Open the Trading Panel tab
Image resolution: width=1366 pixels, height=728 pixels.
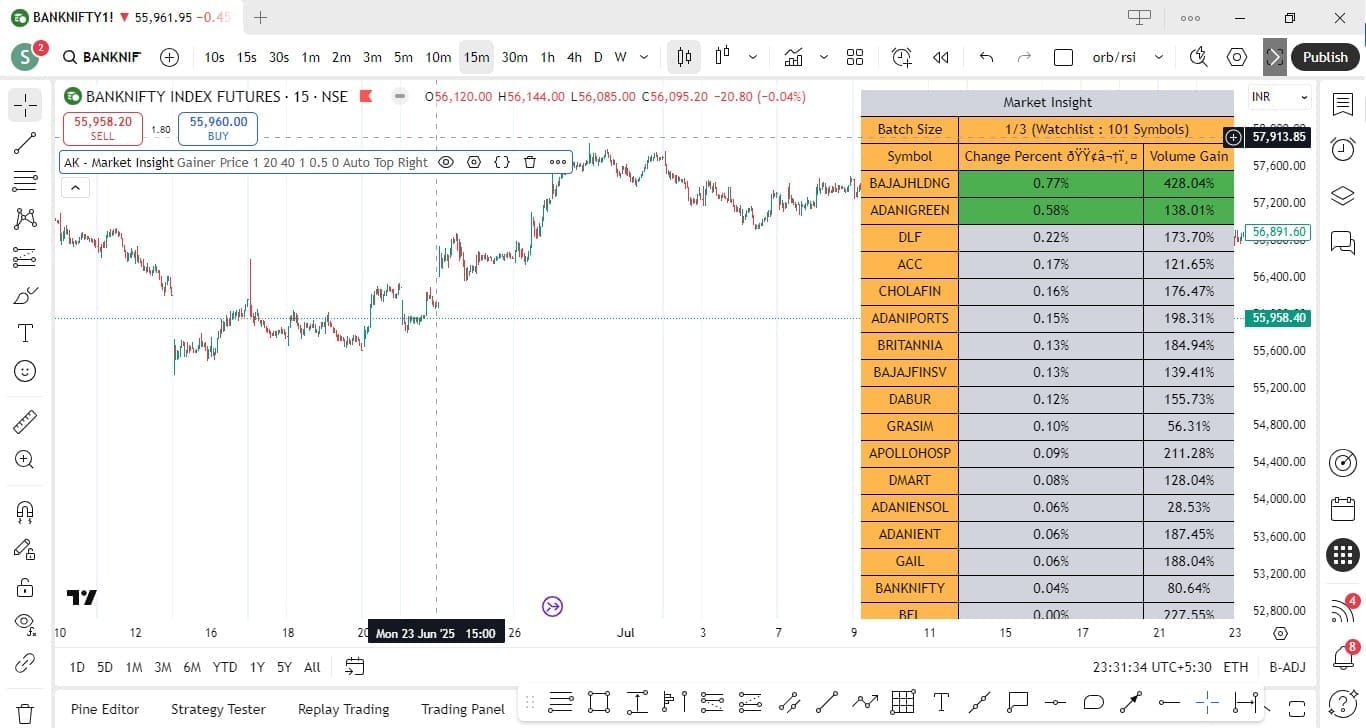coord(463,709)
